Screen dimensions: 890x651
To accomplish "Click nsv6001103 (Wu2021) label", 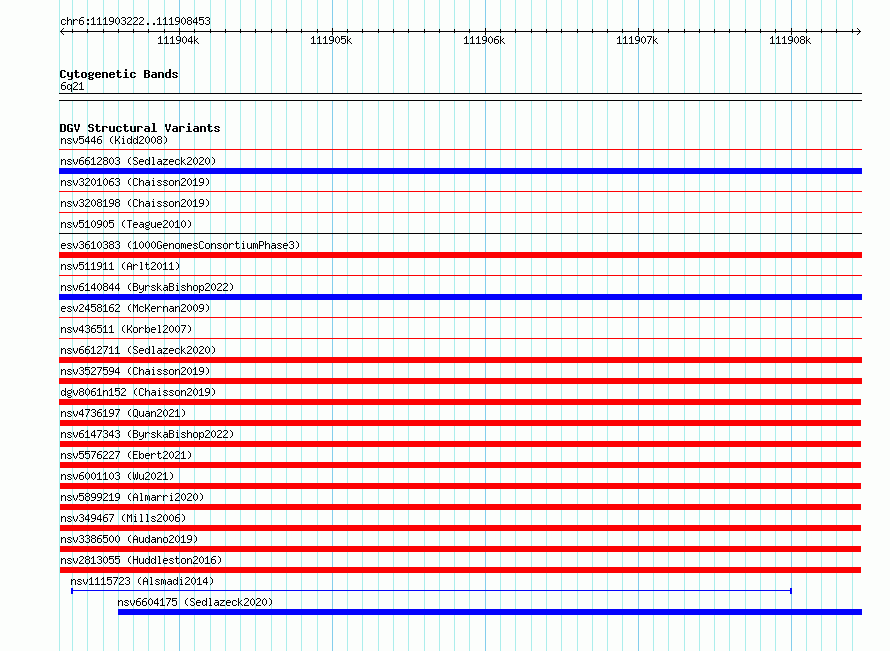I will click(117, 476).
